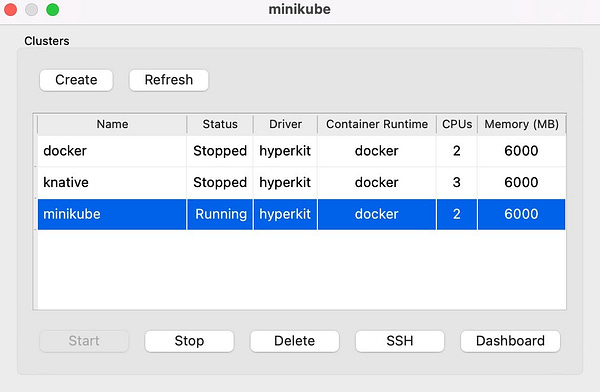
Task: Select the minikube cluster name cell
Action: (x=112, y=214)
